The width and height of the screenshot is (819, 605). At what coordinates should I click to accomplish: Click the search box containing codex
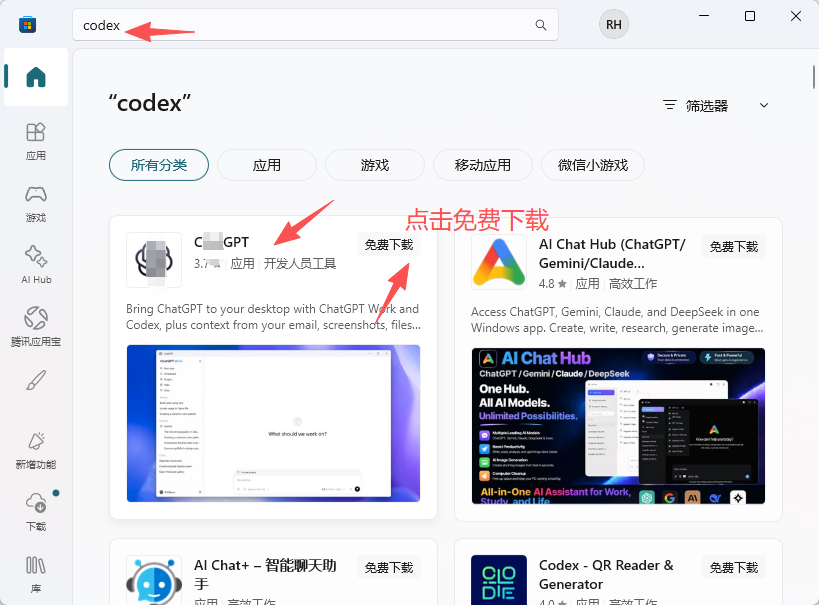point(315,25)
